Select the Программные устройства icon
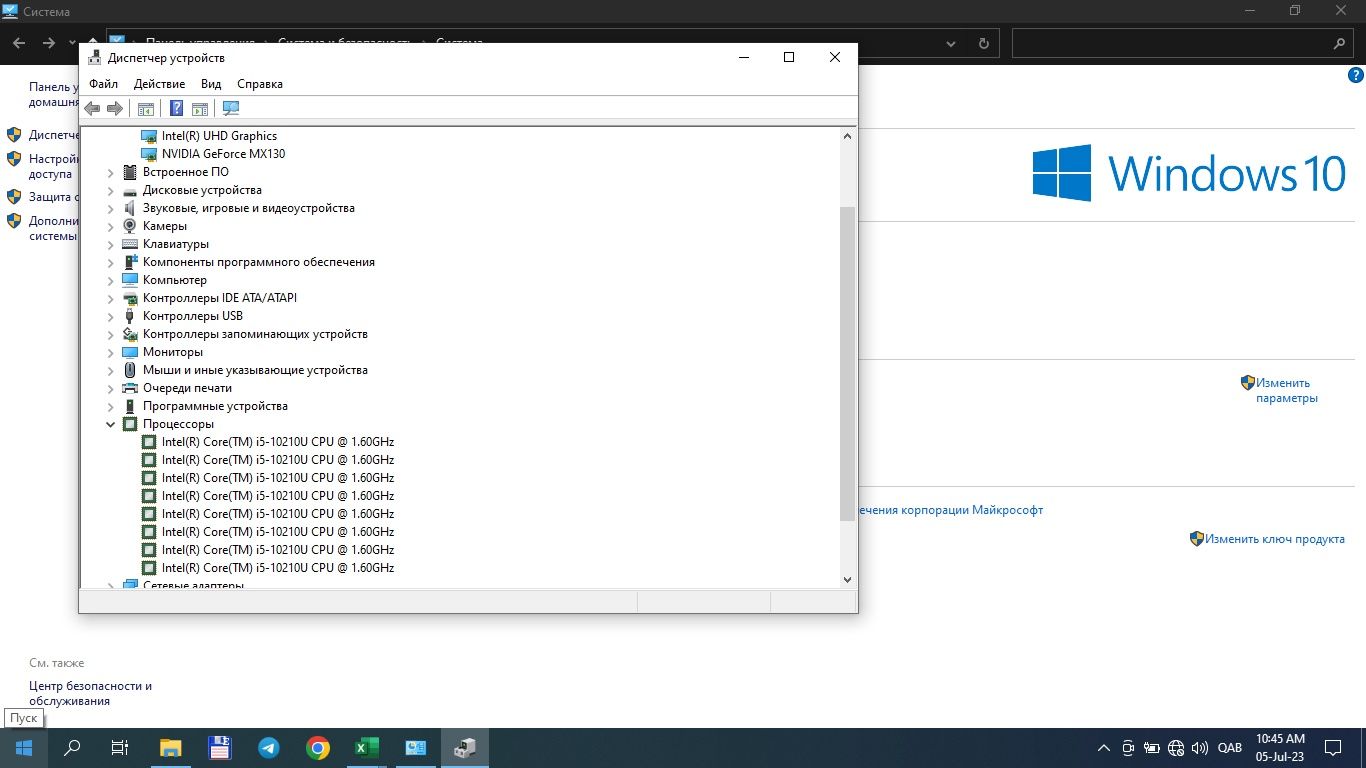 click(x=129, y=406)
